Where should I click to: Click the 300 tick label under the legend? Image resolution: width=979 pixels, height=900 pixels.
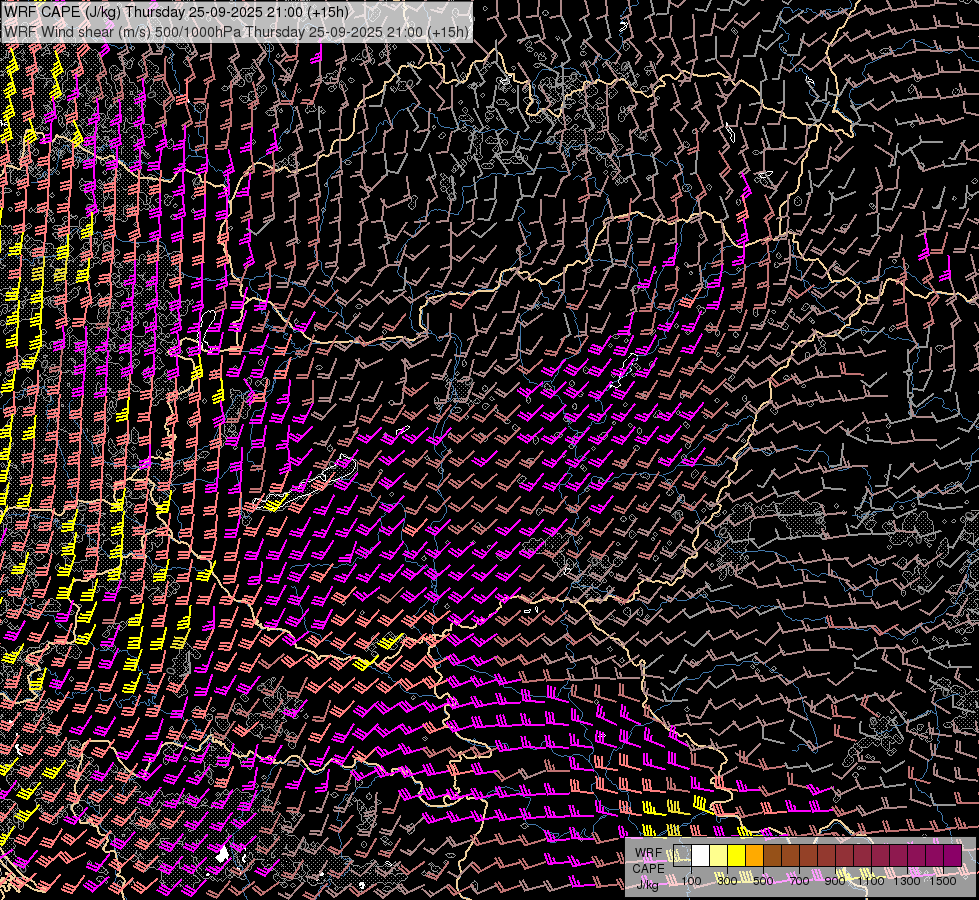point(727,881)
